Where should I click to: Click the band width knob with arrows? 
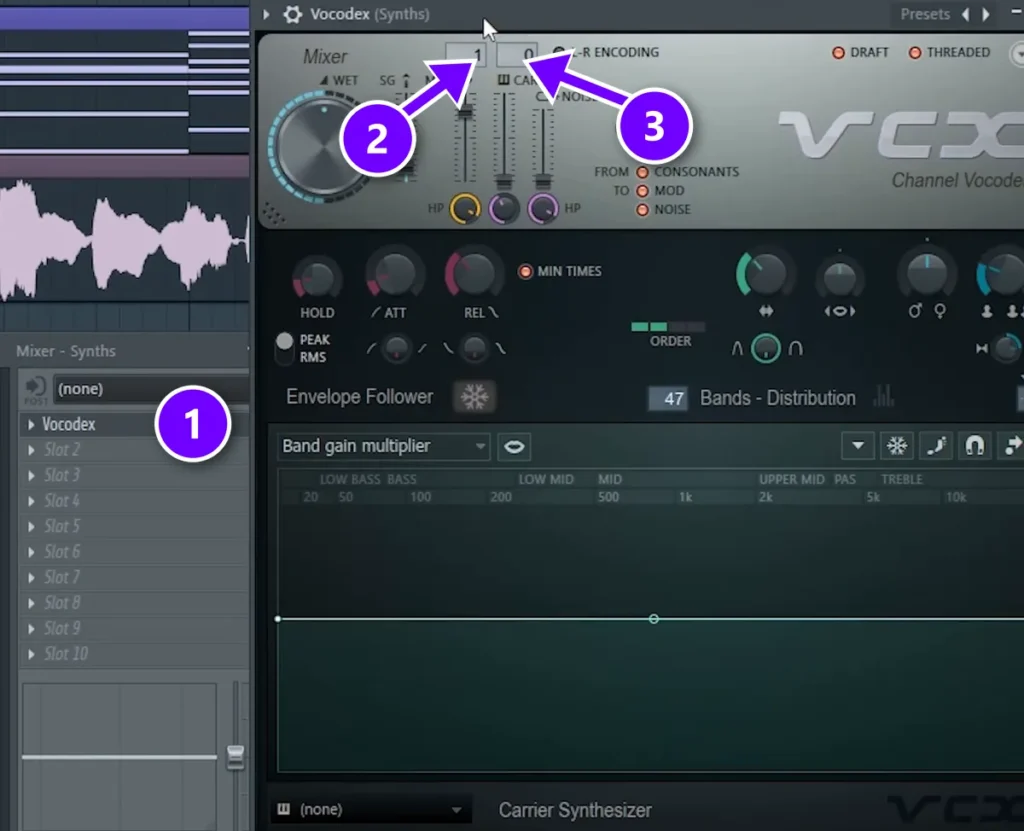click(x=764, y=274)
